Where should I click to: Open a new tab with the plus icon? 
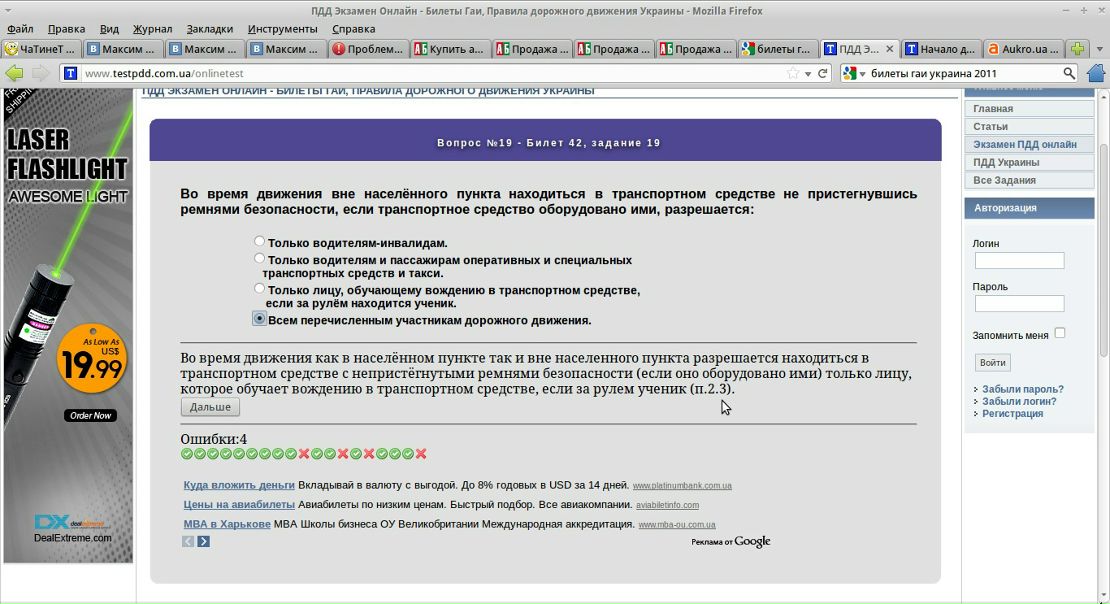(x=1077, y=48)
